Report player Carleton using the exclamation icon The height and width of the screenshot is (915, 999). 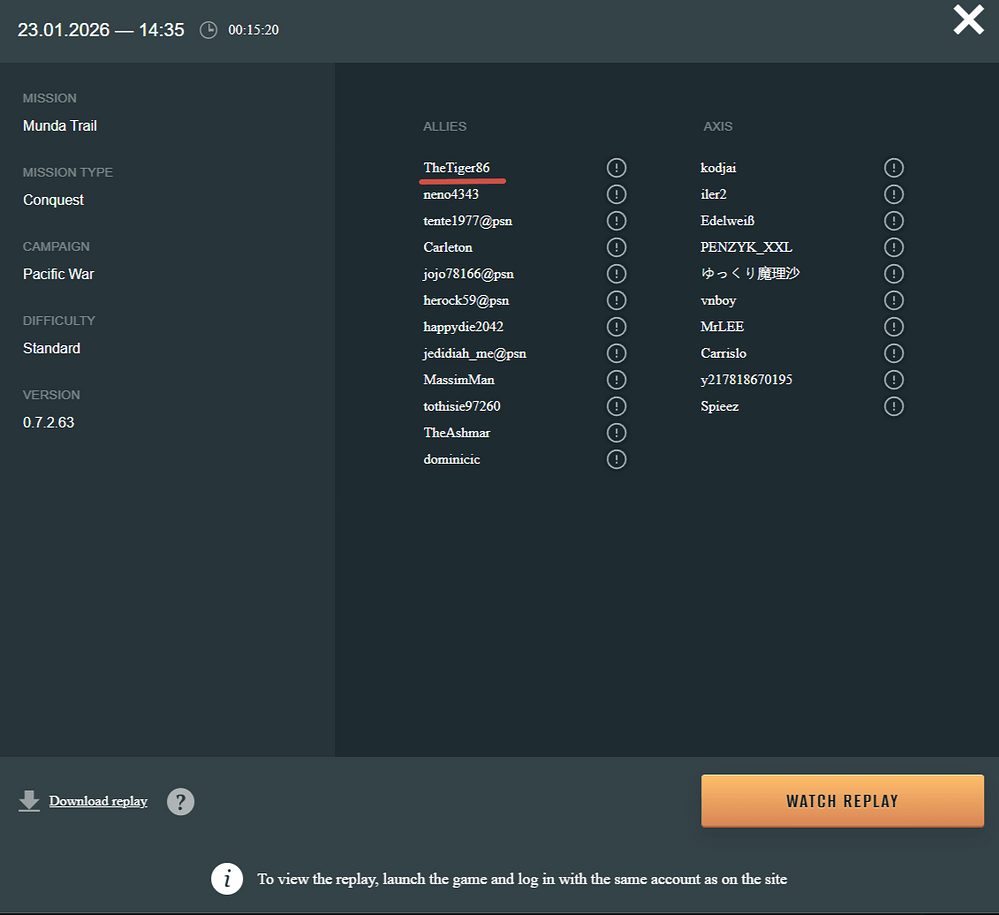tap(616, 247)
